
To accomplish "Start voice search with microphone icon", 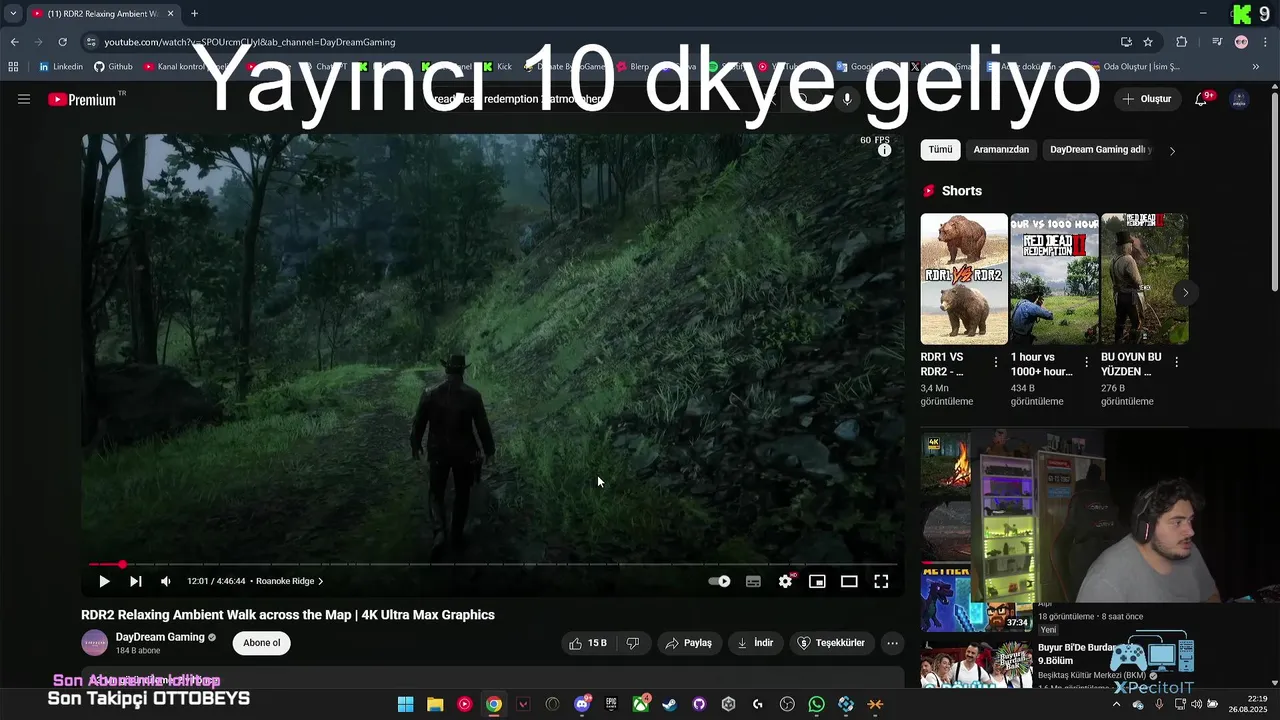I will point(847,99).
